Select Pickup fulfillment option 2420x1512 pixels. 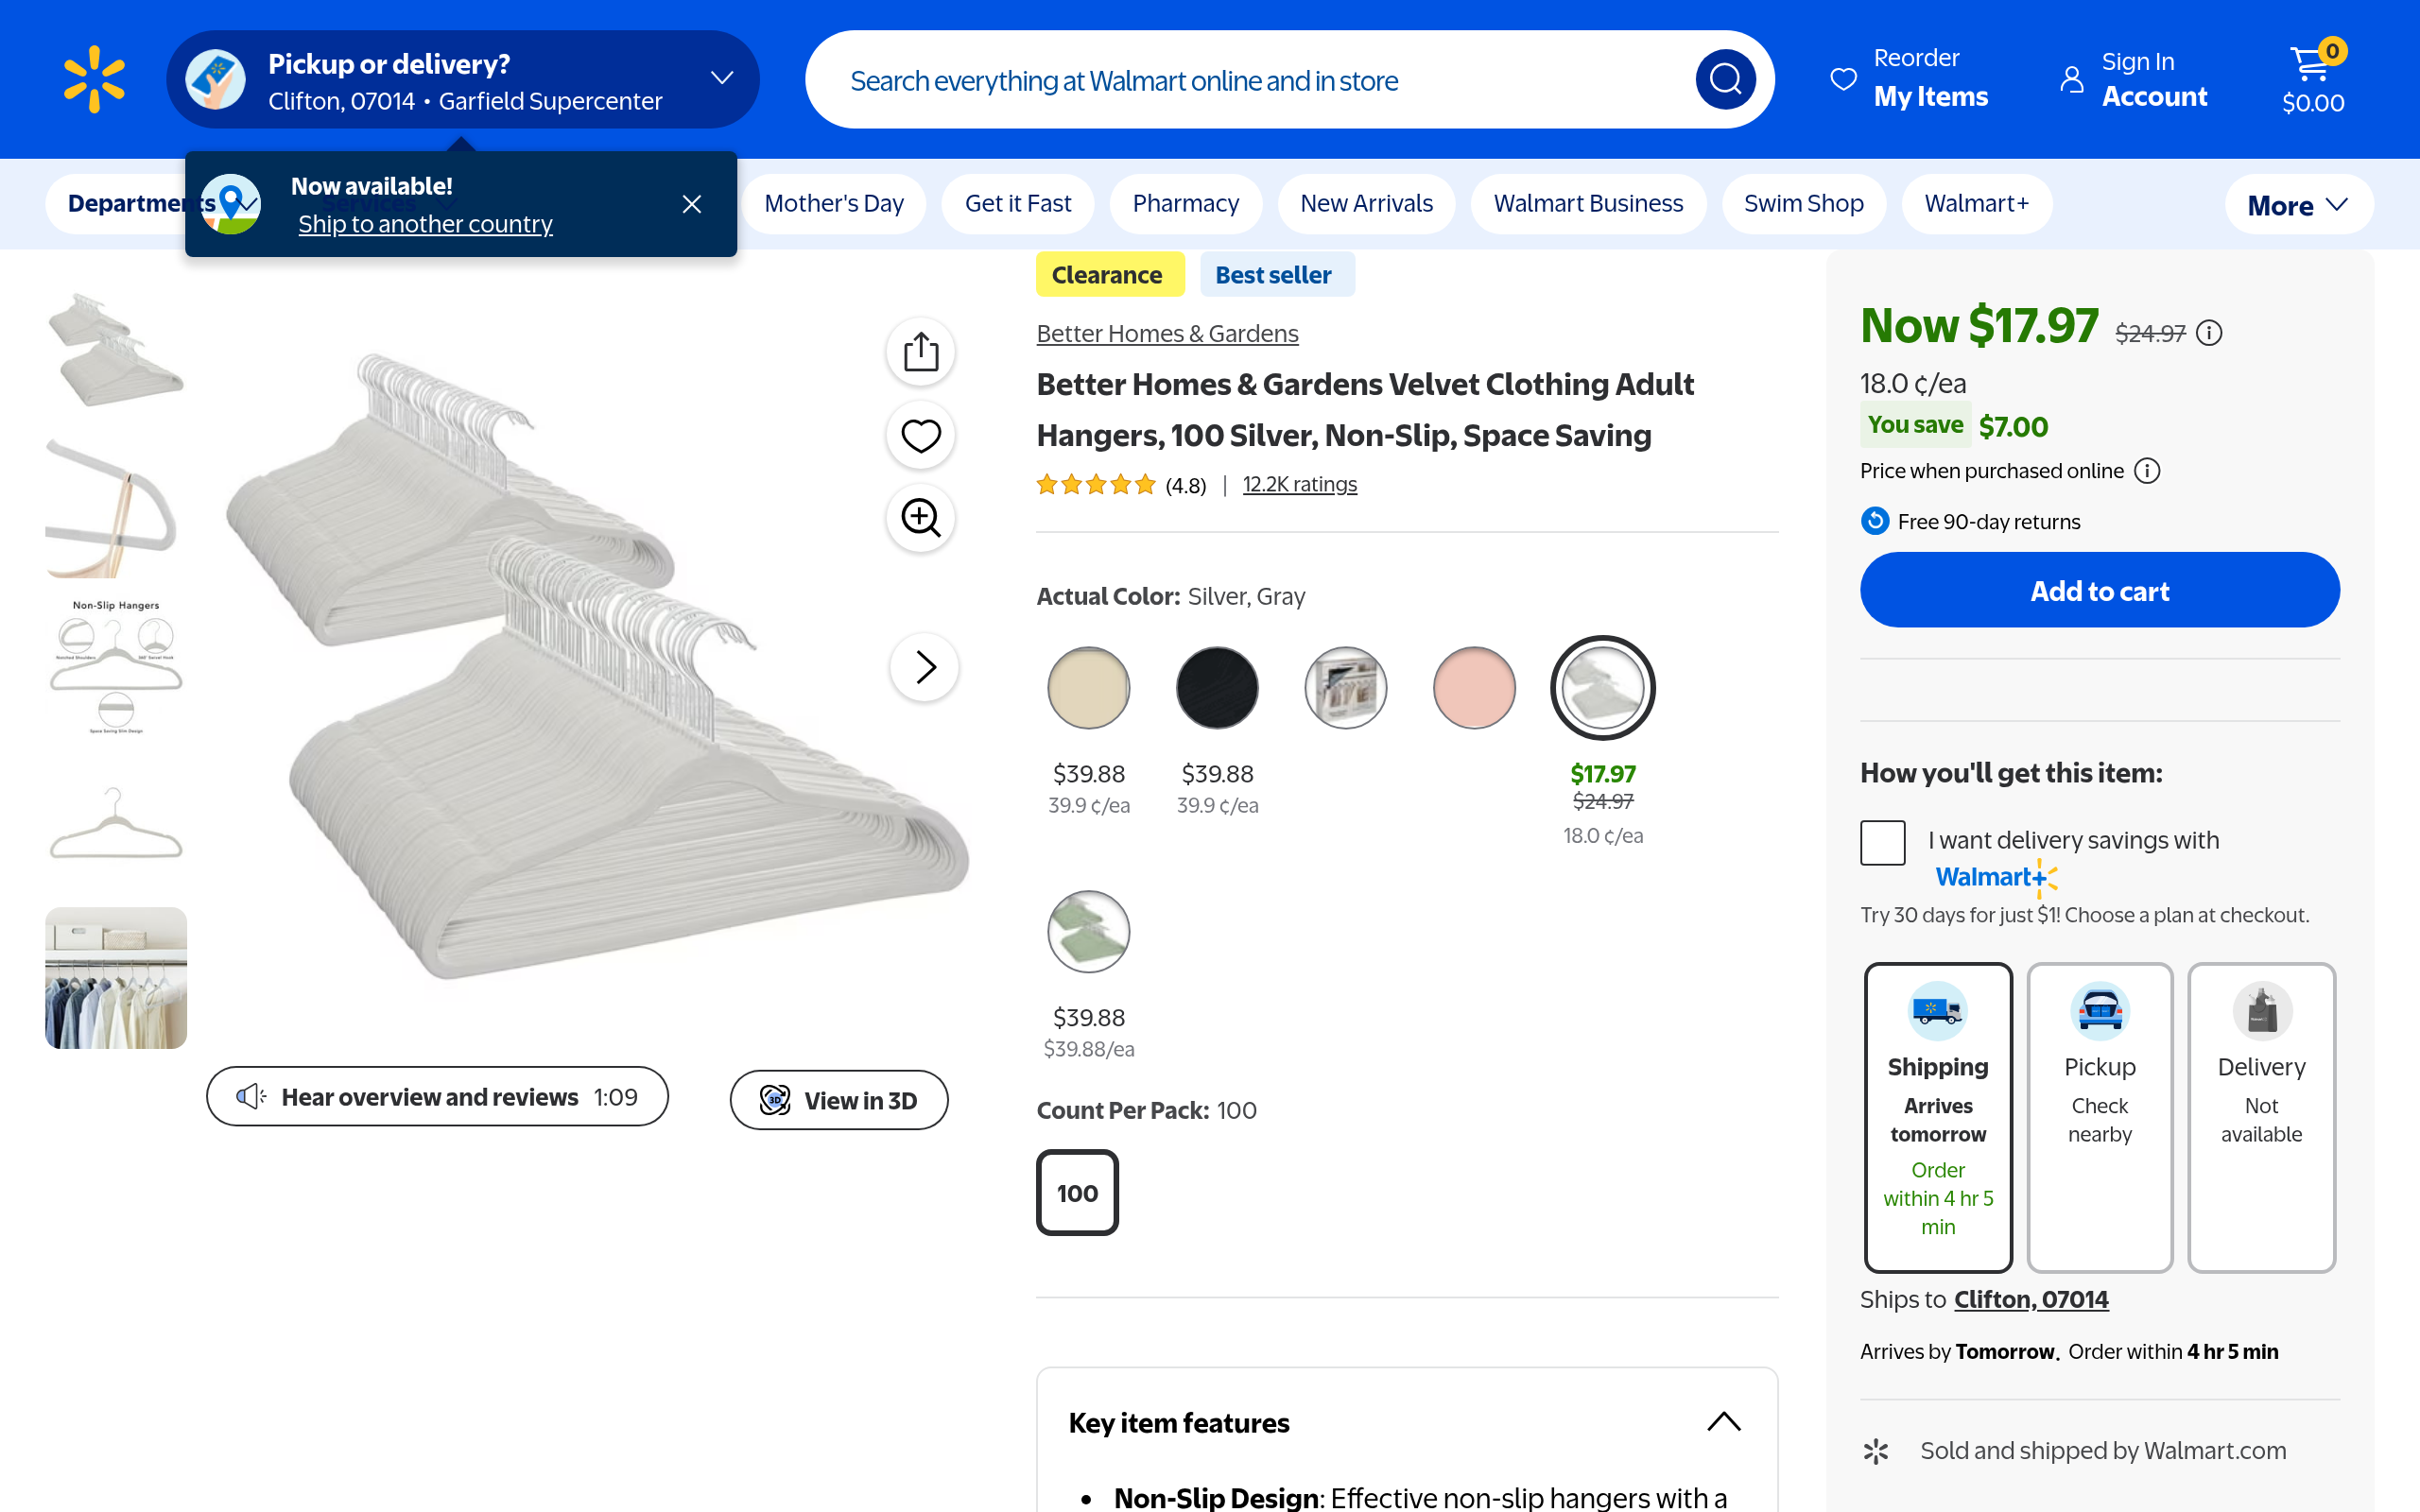click(x=2100, y=1117)
